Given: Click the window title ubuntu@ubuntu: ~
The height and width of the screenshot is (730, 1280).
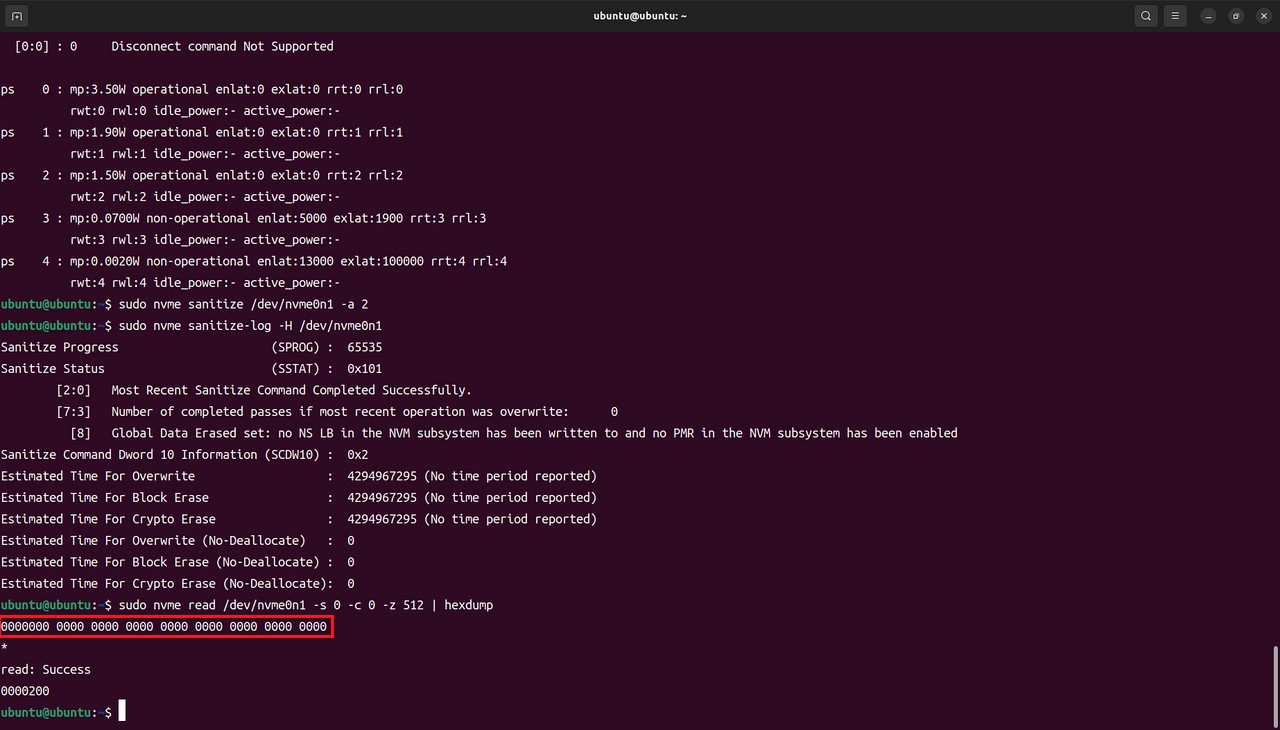Looking at the screenshot, I should [640, 16].
